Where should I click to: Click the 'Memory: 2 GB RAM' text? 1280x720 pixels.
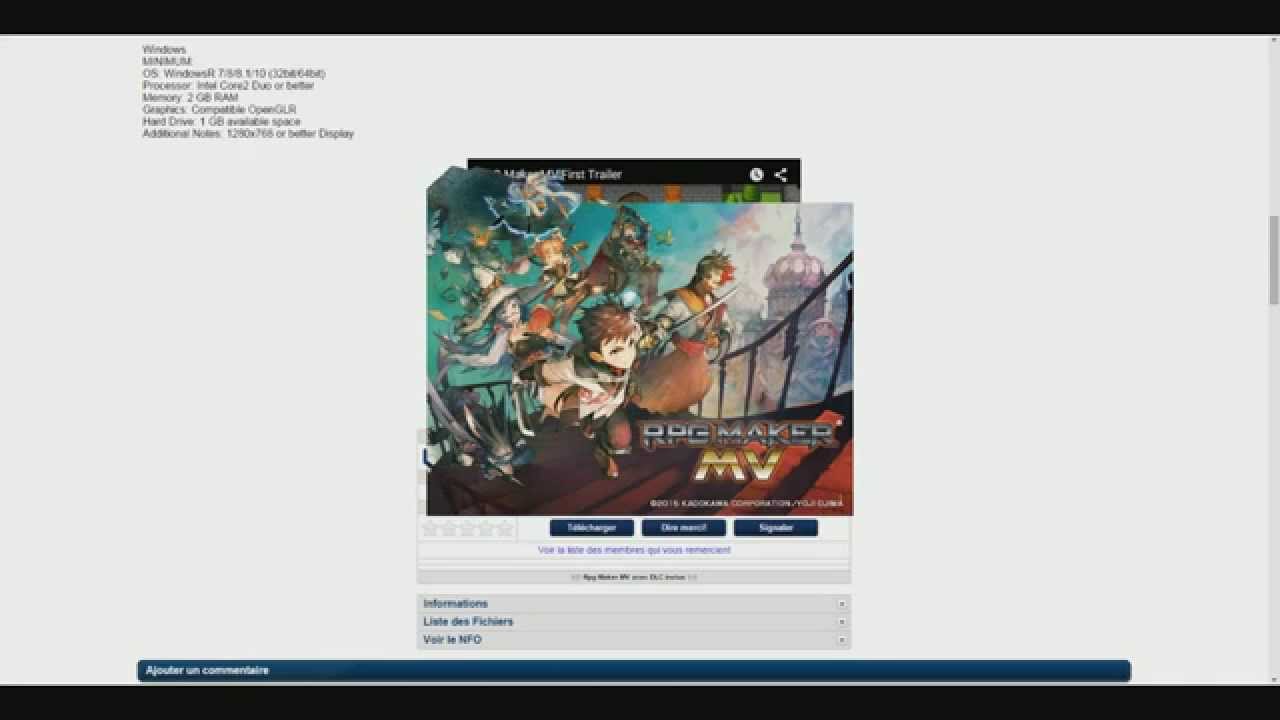click(190, 98)
